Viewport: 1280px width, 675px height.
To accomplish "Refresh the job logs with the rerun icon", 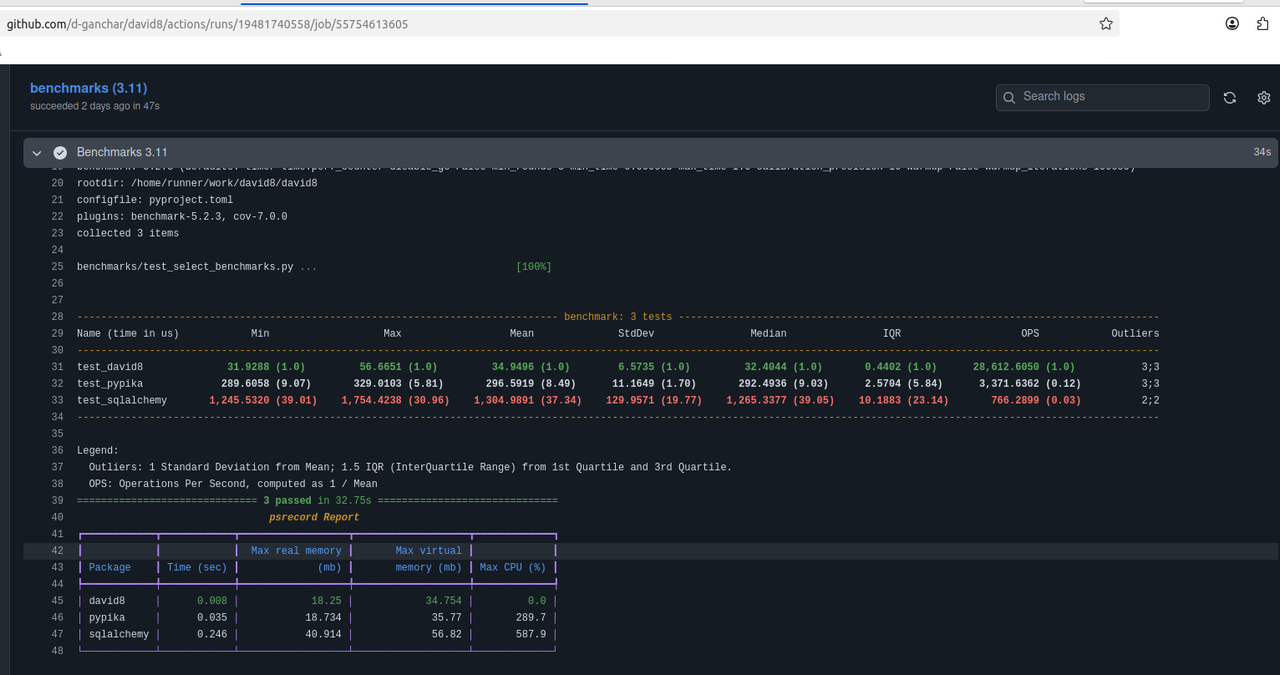I will pos(1230,98).
